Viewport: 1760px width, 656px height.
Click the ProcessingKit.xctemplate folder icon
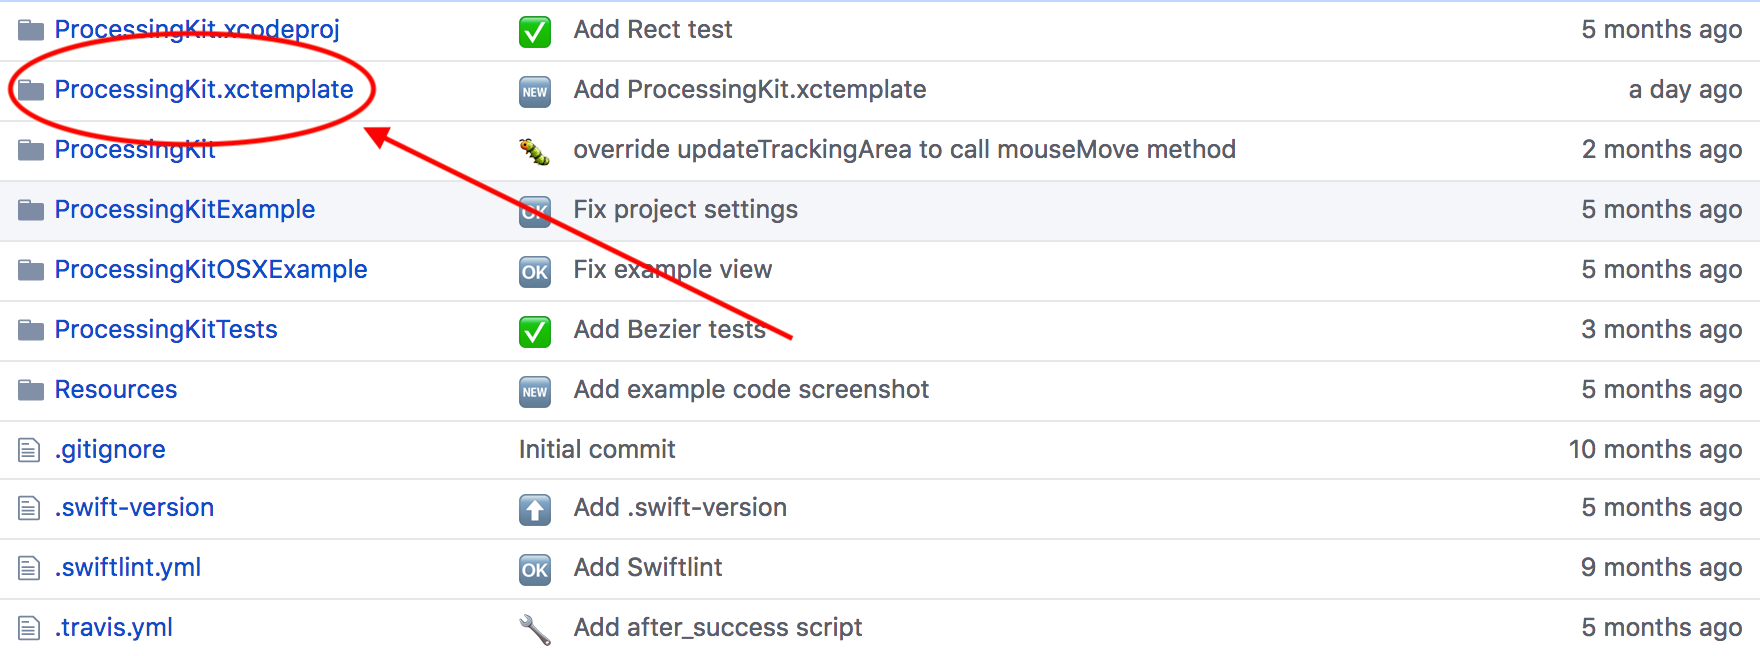[x=31, y=91]
